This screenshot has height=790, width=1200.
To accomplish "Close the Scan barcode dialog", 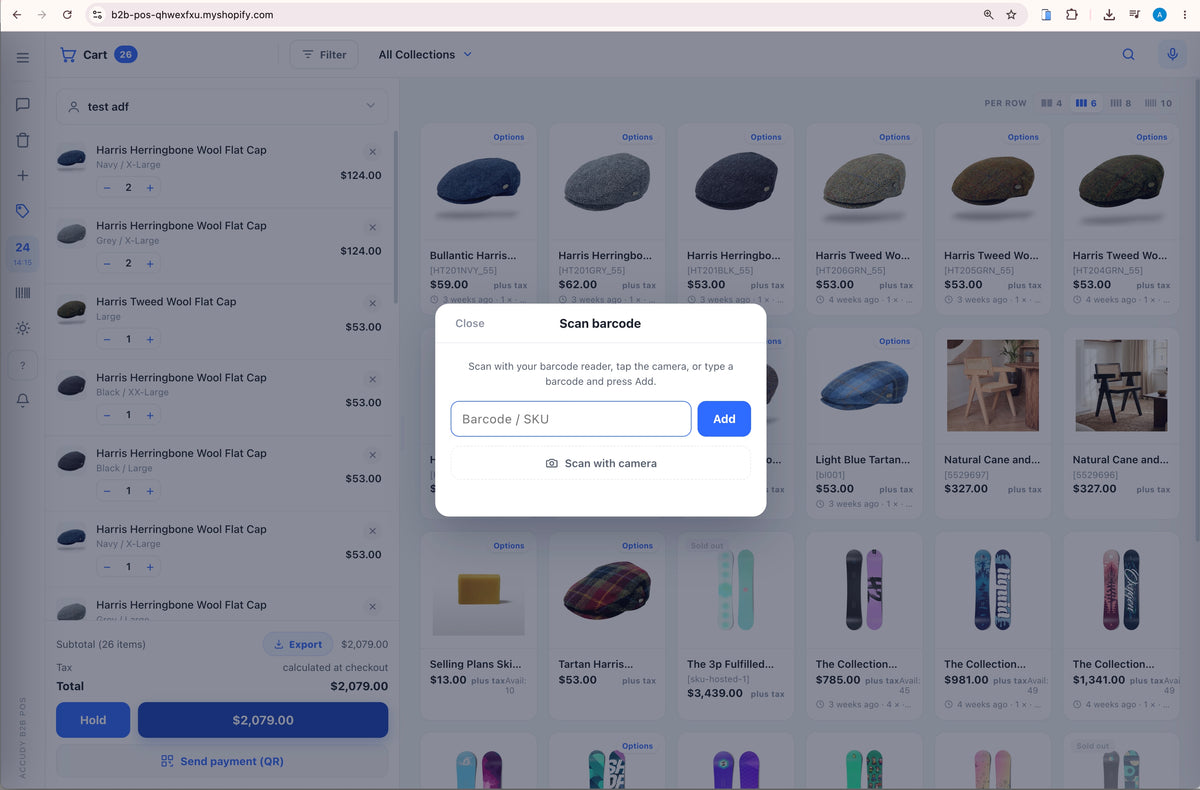I will tap(470, 323).
